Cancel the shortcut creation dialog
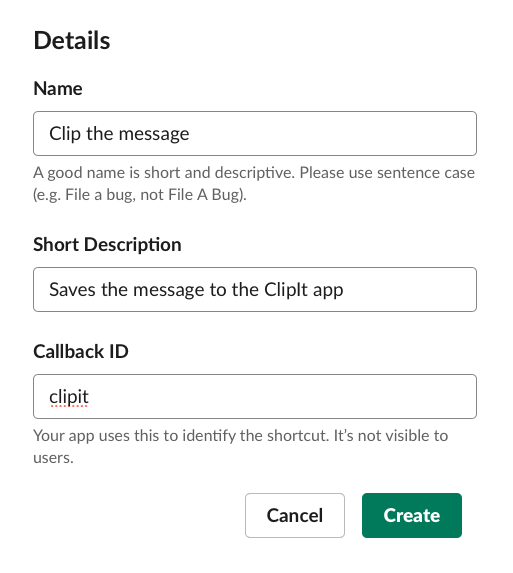Viewport: 513px width, 573px height. (x=295, y=515)
